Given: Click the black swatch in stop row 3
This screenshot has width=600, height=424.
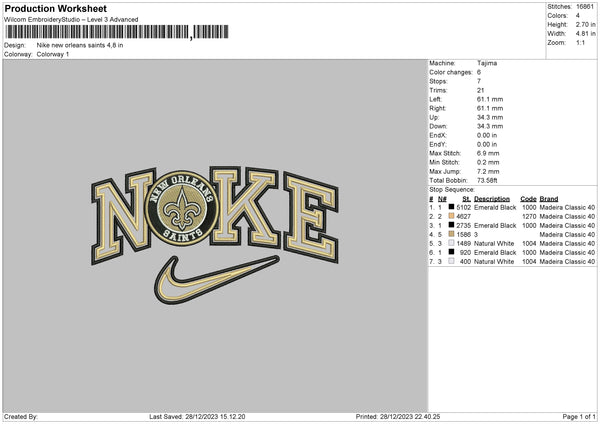Looking at the screenshot, I should pos(452,225).
